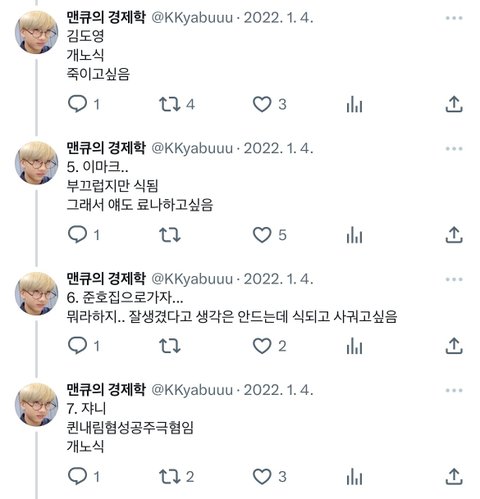The width and height of the screenshot is (480, 499).
Task: Open more options for the 김도영 tweet
Action: [x=454, y=18]
